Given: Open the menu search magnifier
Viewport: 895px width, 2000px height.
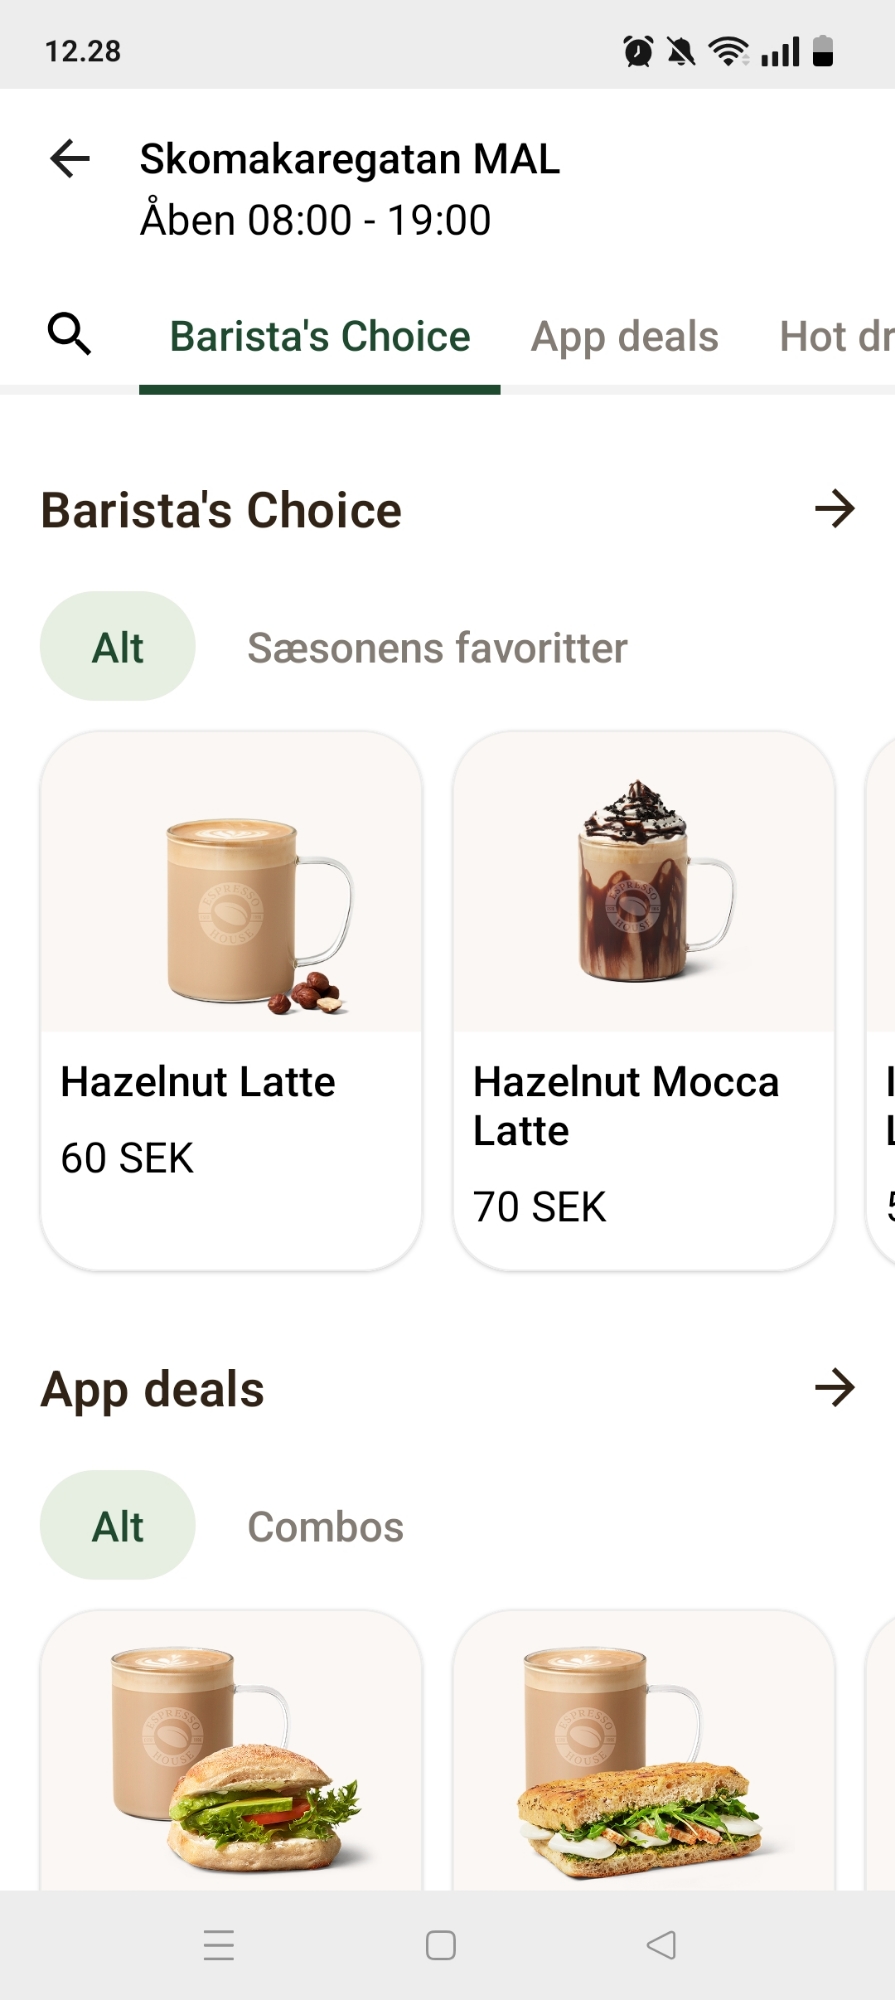Looking at the screenshot, I should [x=70, y=334].
